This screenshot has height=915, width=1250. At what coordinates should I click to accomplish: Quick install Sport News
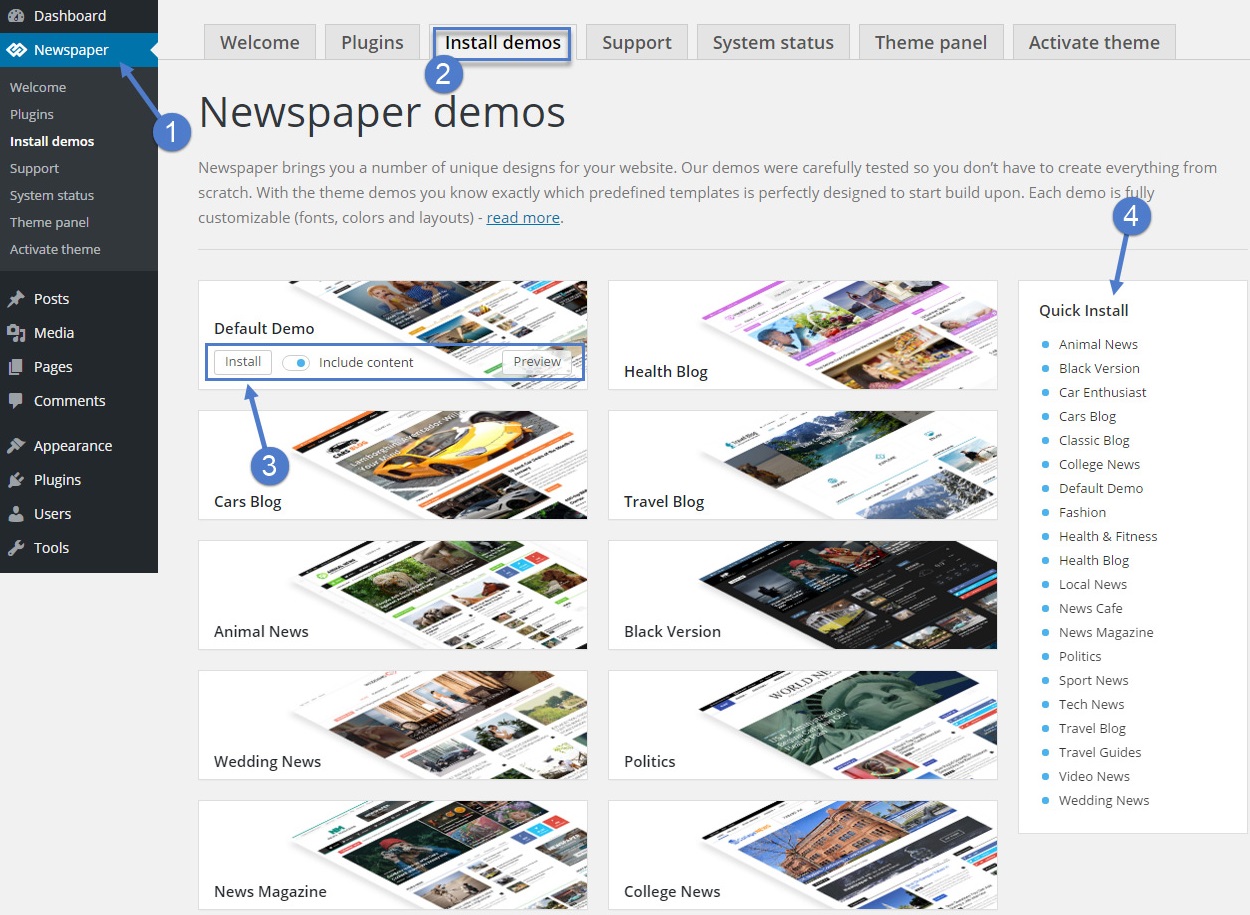(1094, 680)
